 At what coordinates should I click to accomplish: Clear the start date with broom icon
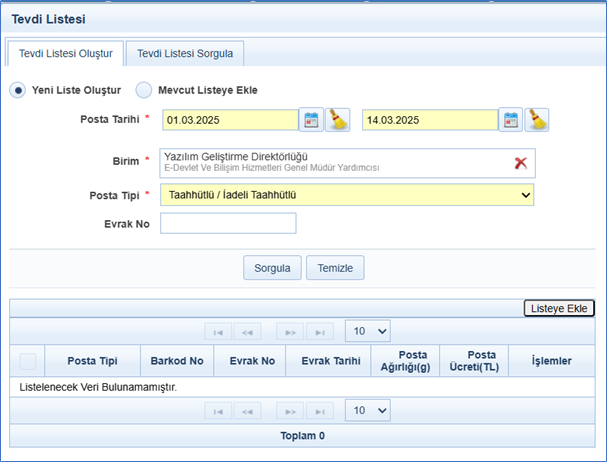337,120
